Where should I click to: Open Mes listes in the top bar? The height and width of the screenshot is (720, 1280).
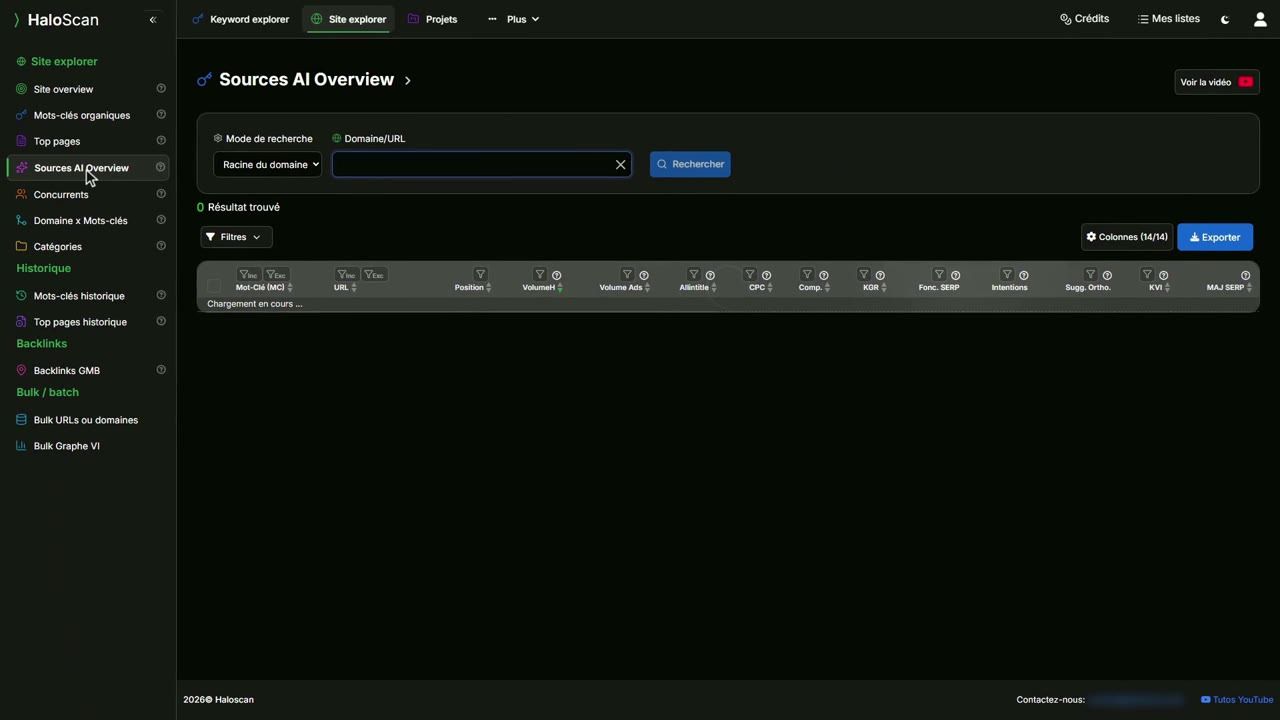(1169, 19)
